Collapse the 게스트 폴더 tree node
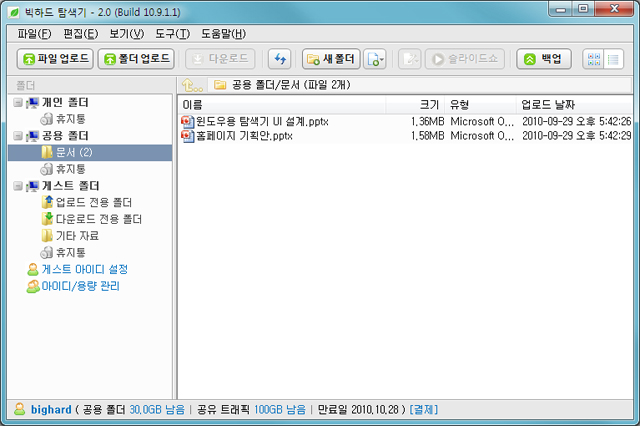 [x=18, y=186]
